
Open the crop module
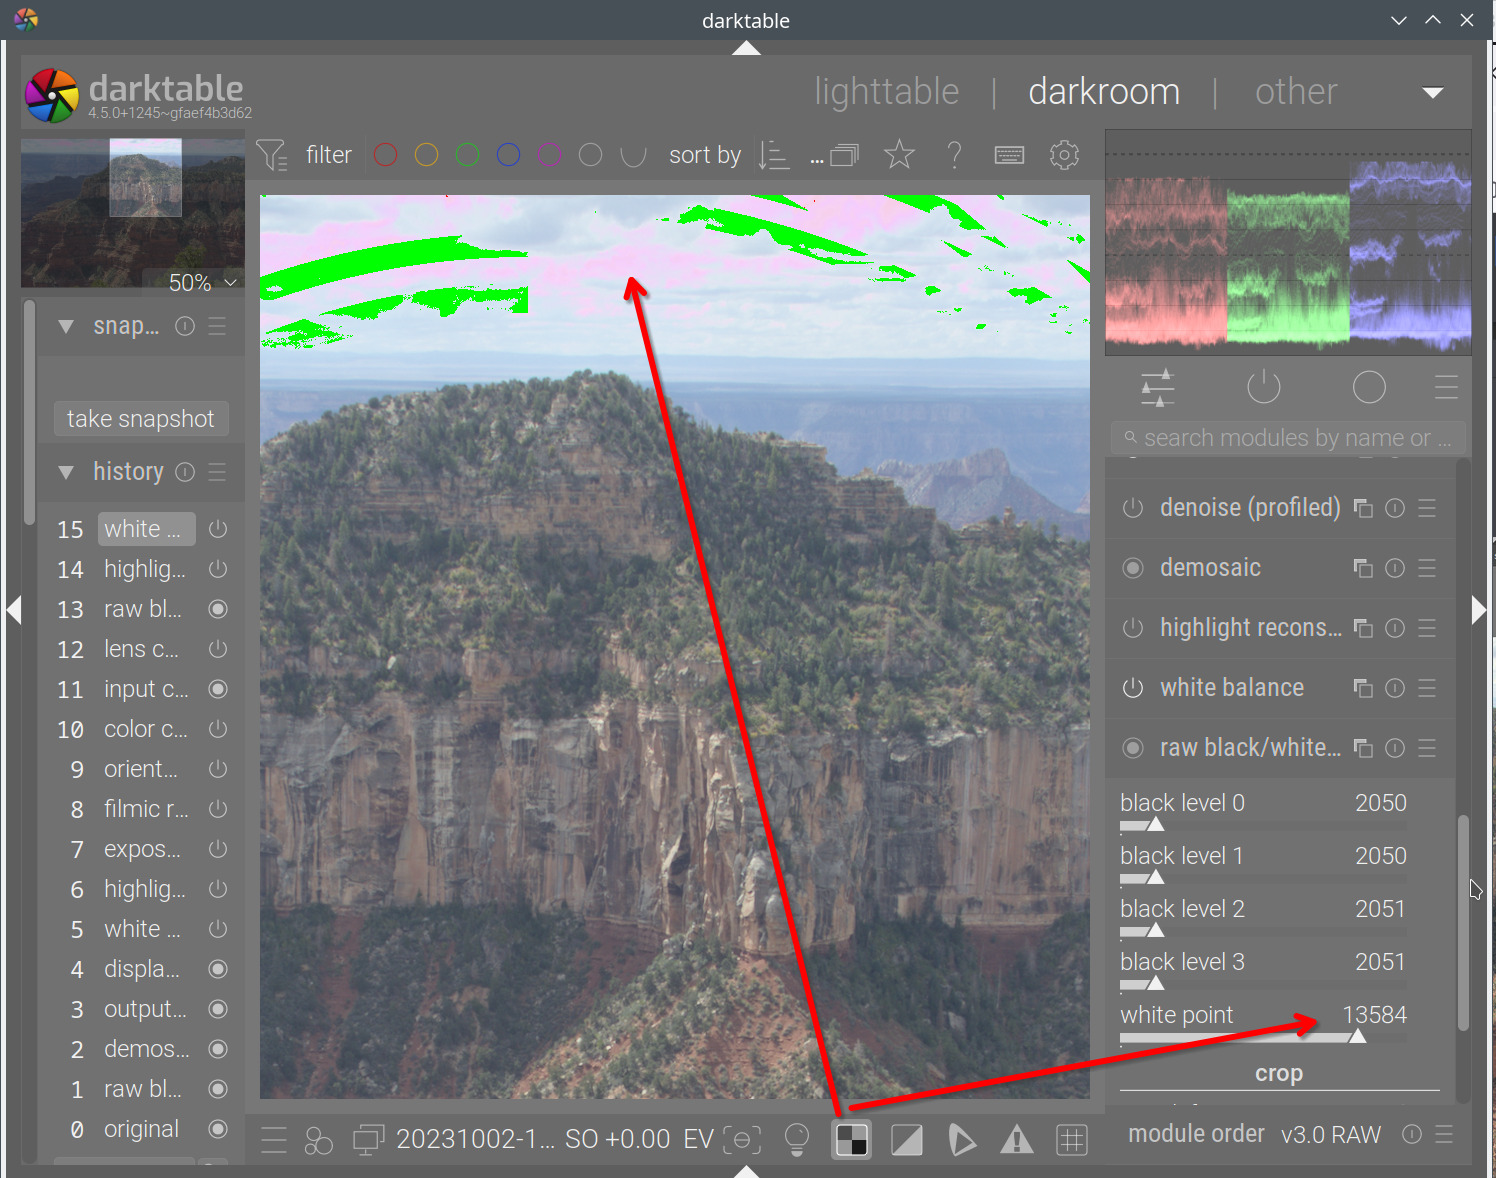click(x=1278, y=1072)
